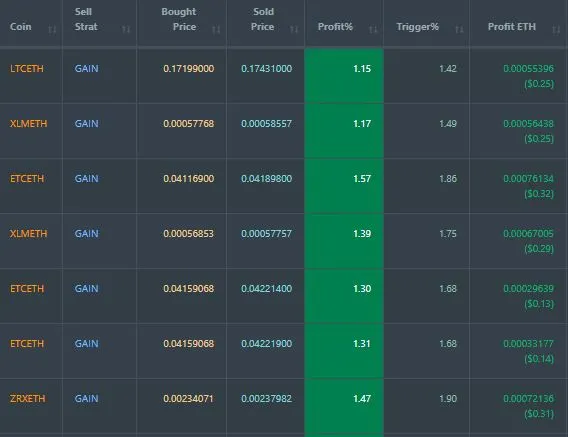Click the Profit% column header label
Image resolution: width=568 pixels, height=437 pixels.
click(x=335, y=27)
